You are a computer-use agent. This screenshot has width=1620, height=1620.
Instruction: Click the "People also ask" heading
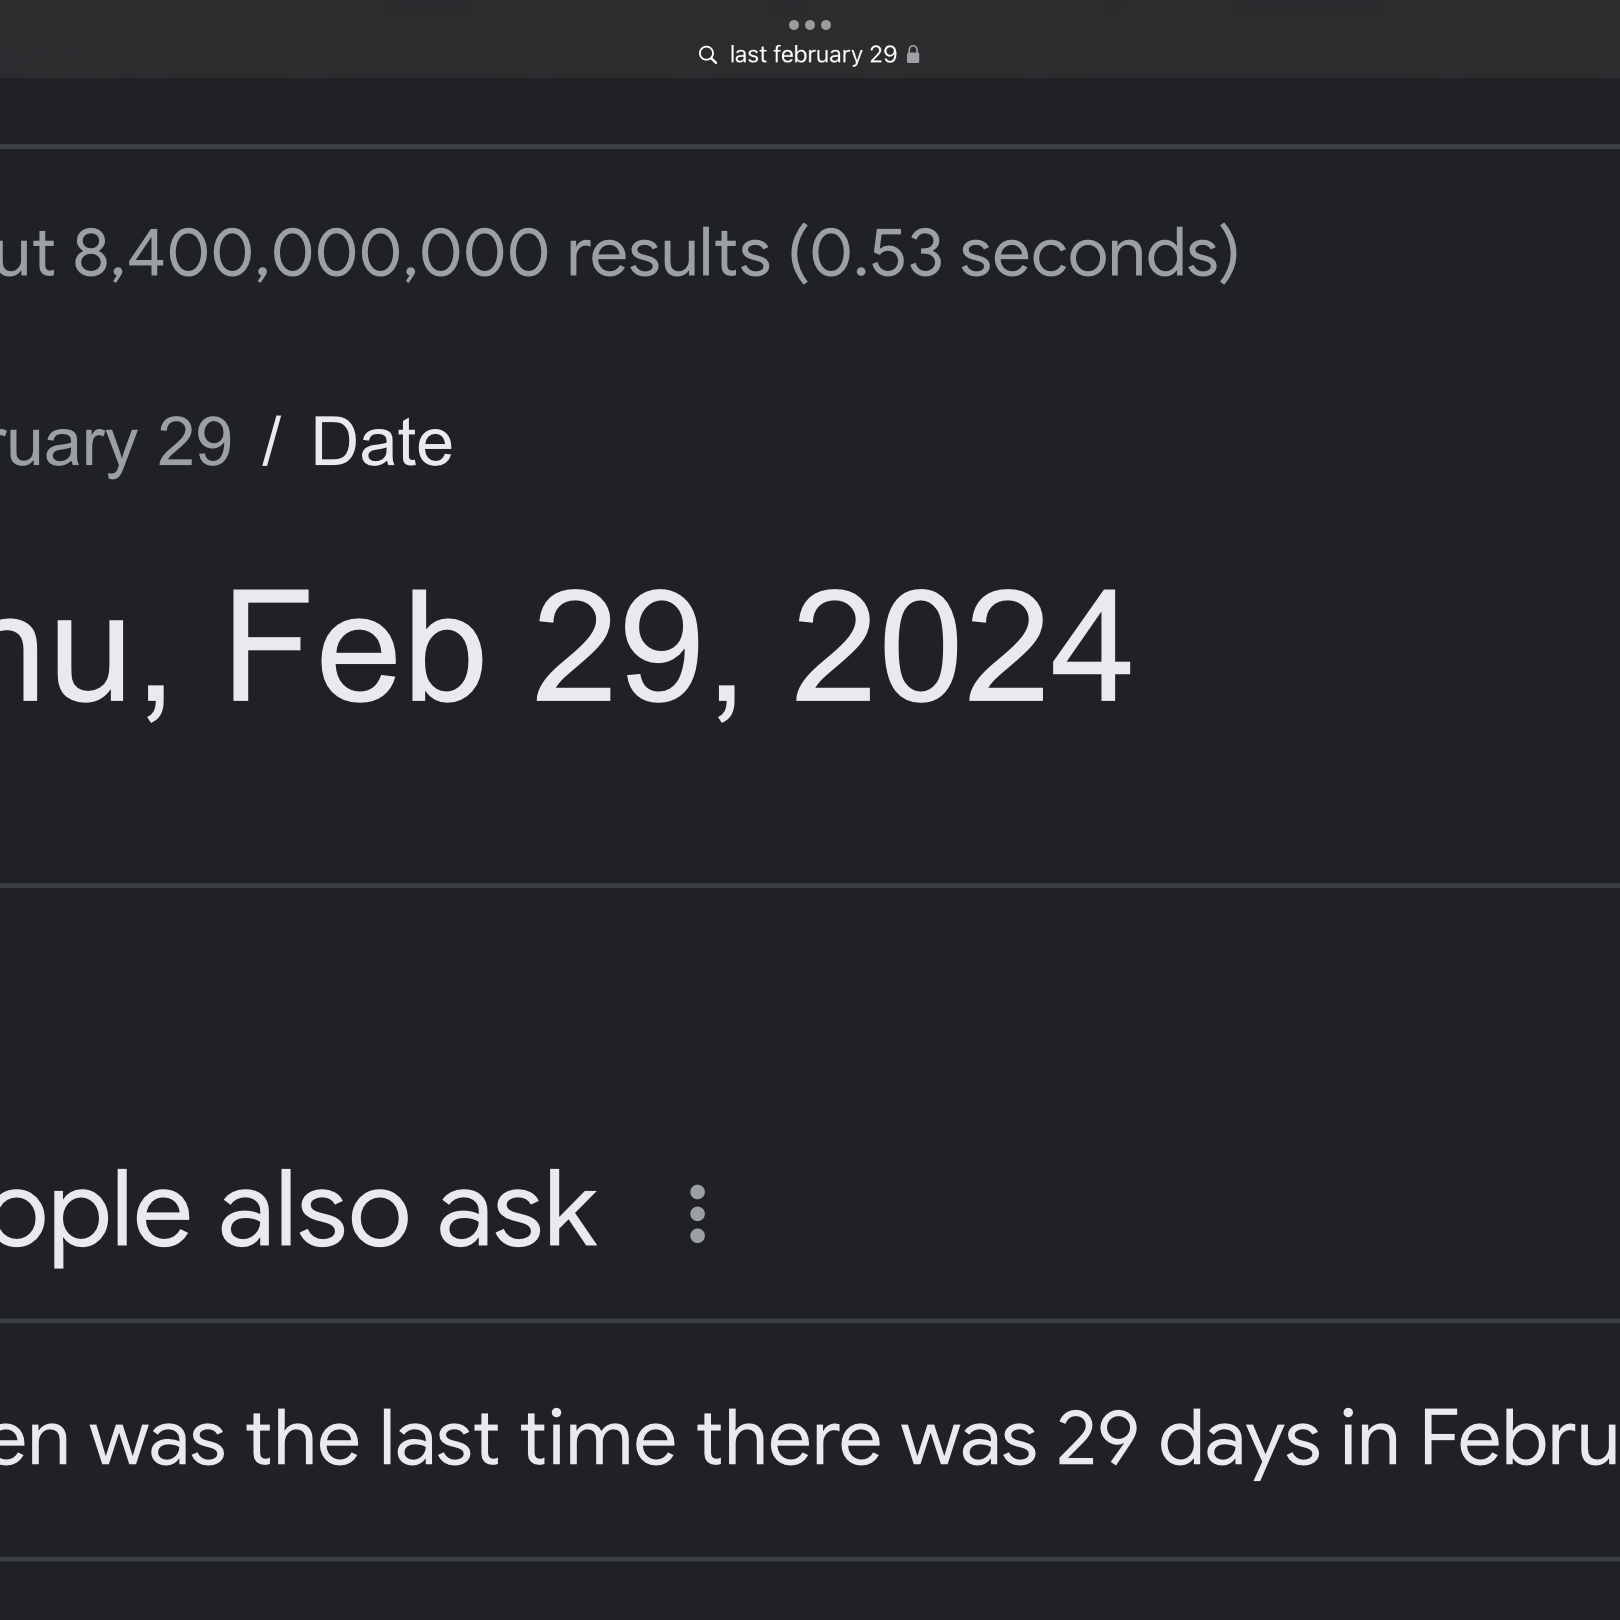coord(296,1213)
